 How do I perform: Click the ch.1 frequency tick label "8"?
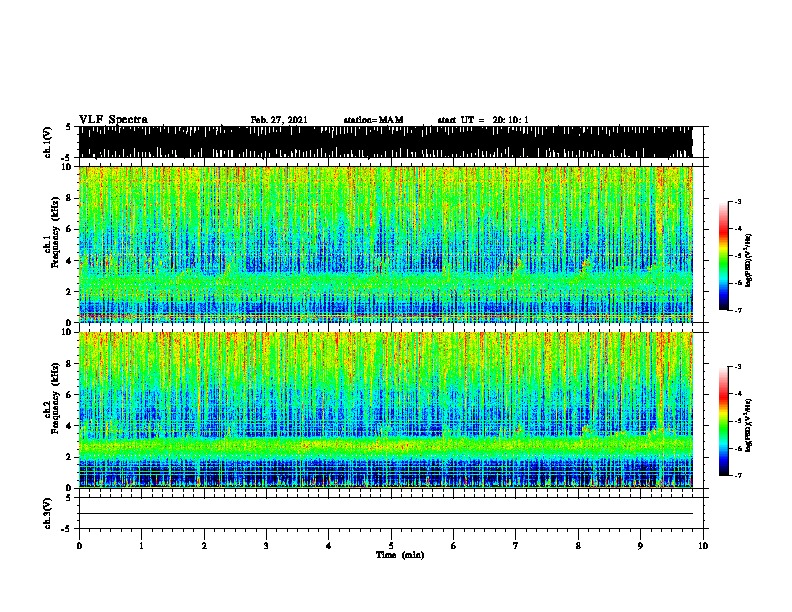point(70,198)
